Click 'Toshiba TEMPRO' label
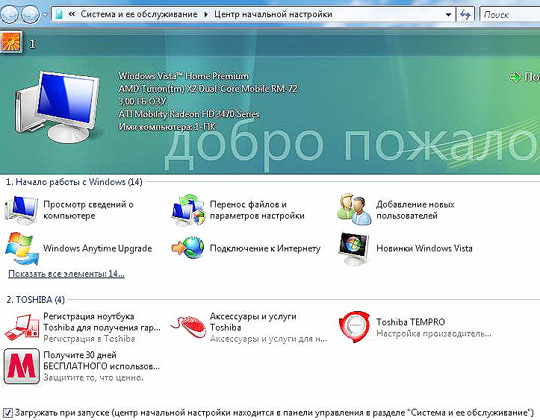Image resolution: width=540 pixels, height=420 pixels. point(411,322)
